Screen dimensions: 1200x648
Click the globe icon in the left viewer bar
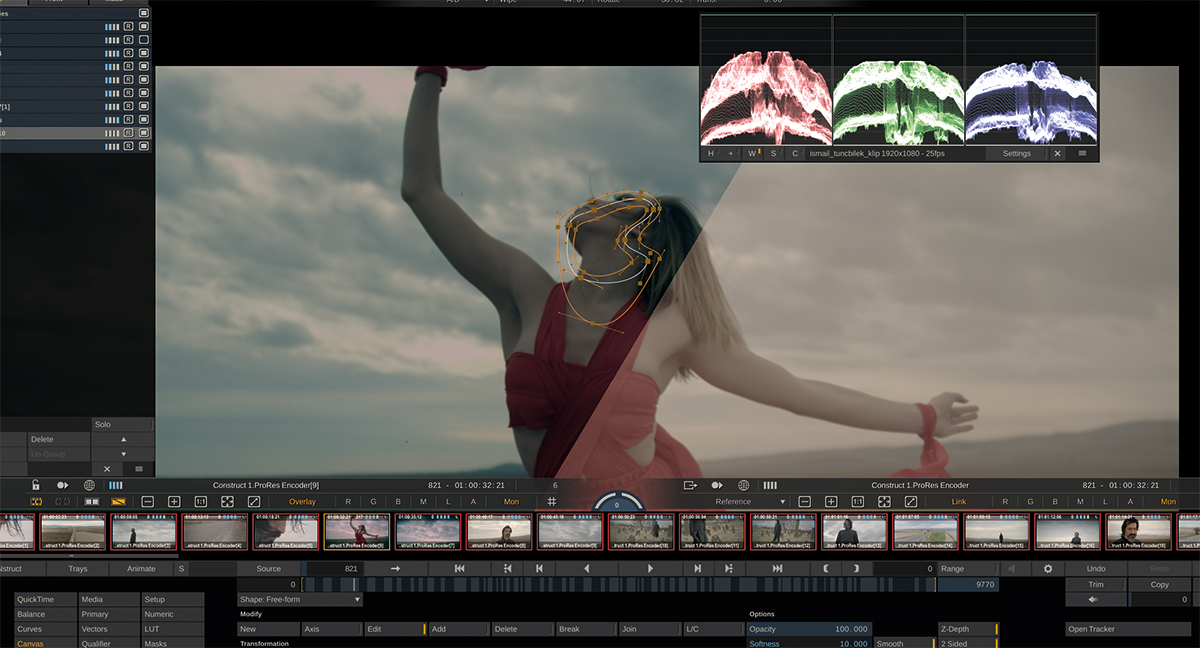89,485
